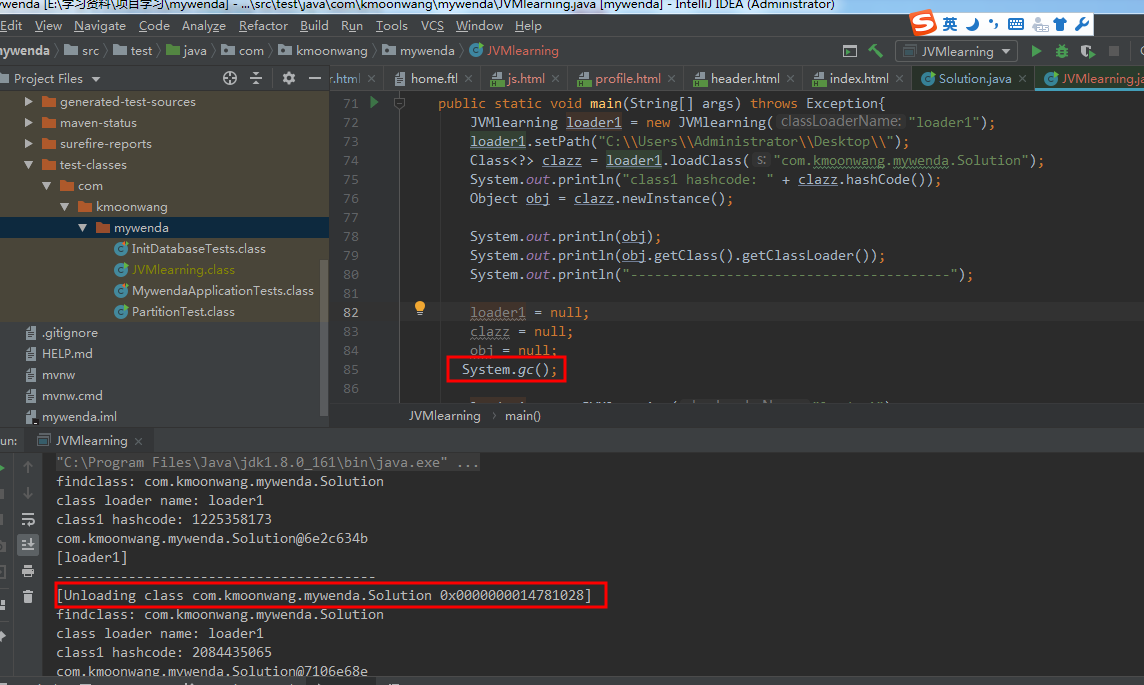Screen dimensions: 1144x685
Task: Click the Sogou input method S logo
Action: pyautogui.click(x=923, y=23)
